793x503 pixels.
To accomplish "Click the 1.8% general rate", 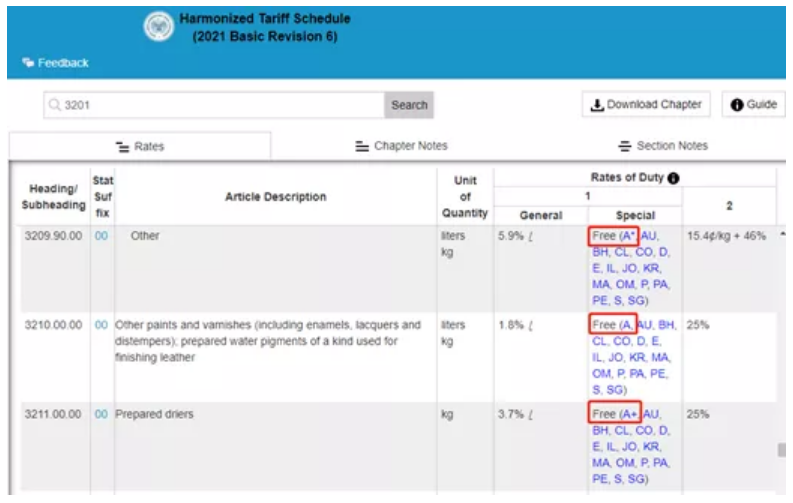I will click(x=511, y=325).
